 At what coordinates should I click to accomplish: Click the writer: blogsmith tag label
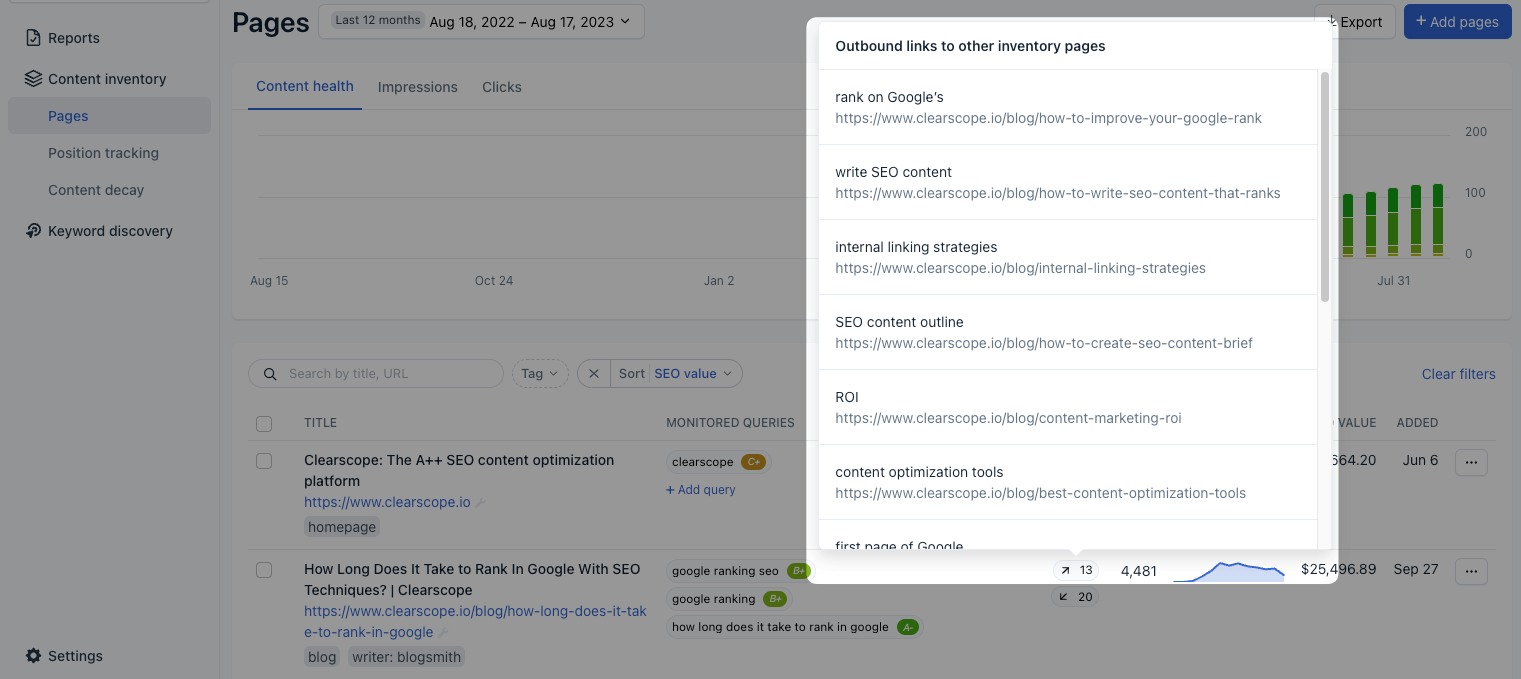(x=406, y=657)
